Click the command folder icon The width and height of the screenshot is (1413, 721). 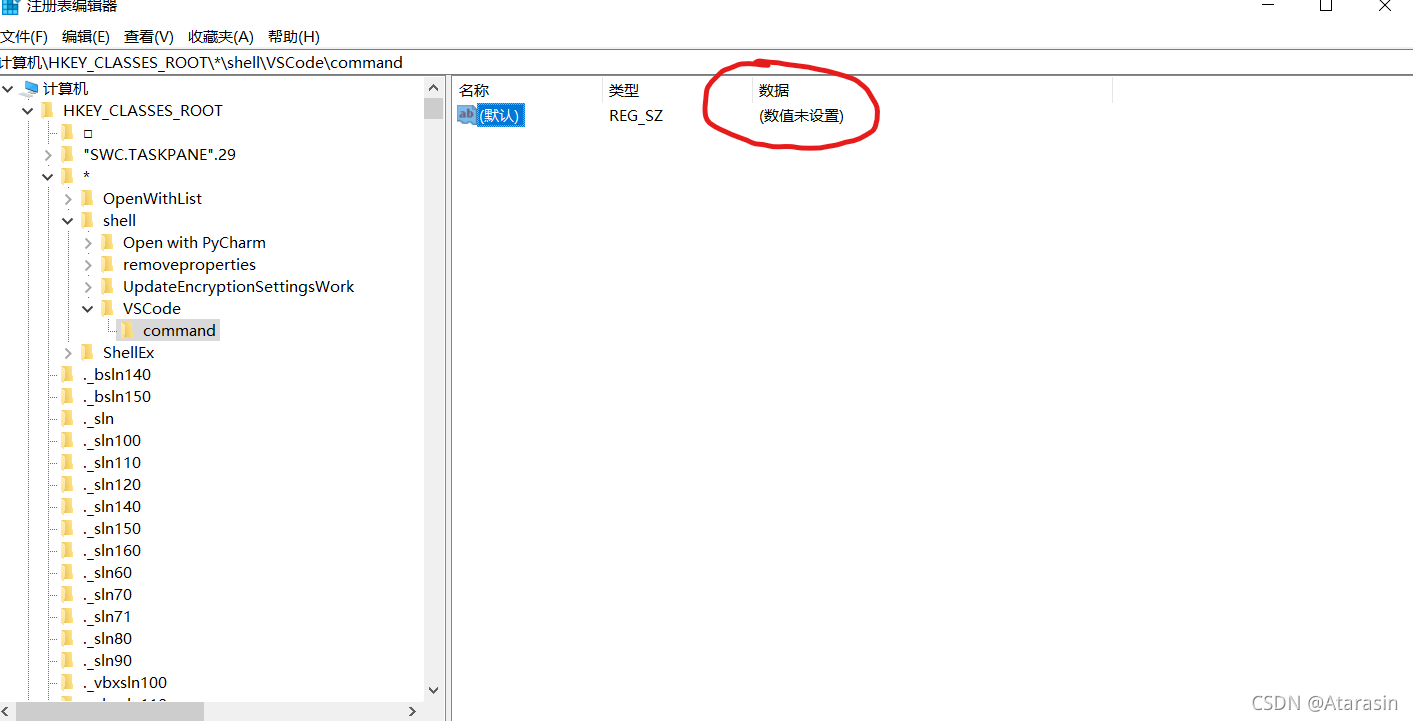coord(127,331)
